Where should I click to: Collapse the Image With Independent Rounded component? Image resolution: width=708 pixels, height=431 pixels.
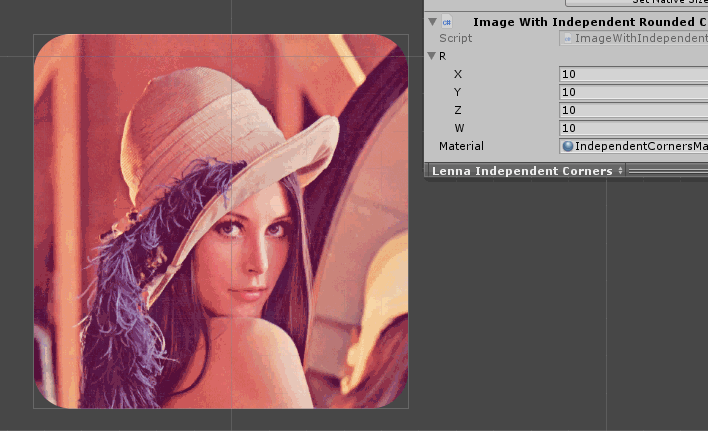tap(433, 22)
